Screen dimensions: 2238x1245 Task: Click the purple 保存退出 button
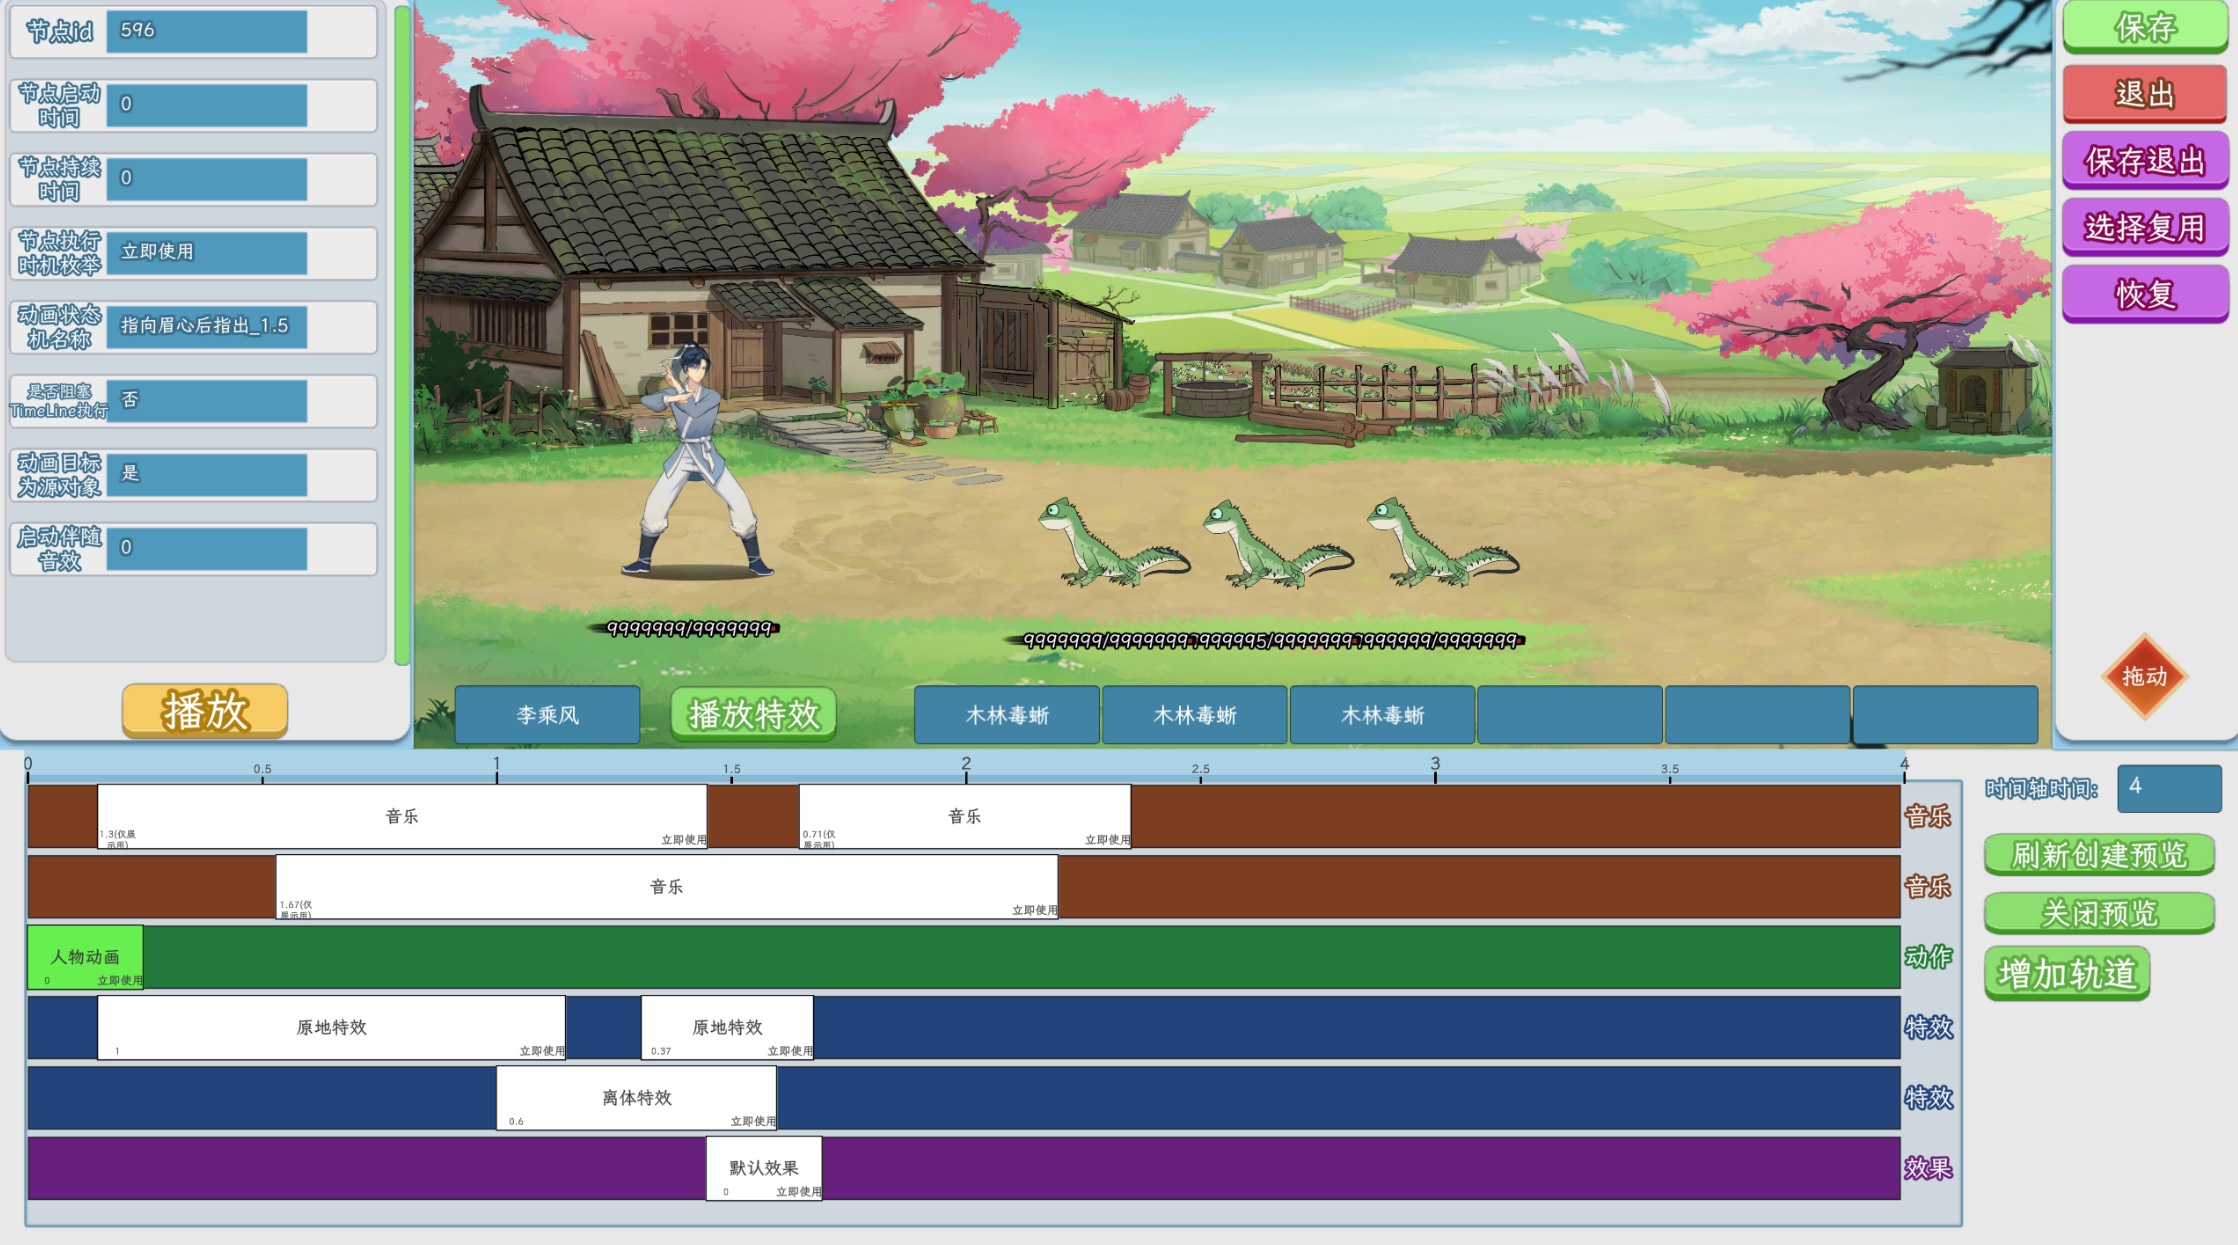2144,160
